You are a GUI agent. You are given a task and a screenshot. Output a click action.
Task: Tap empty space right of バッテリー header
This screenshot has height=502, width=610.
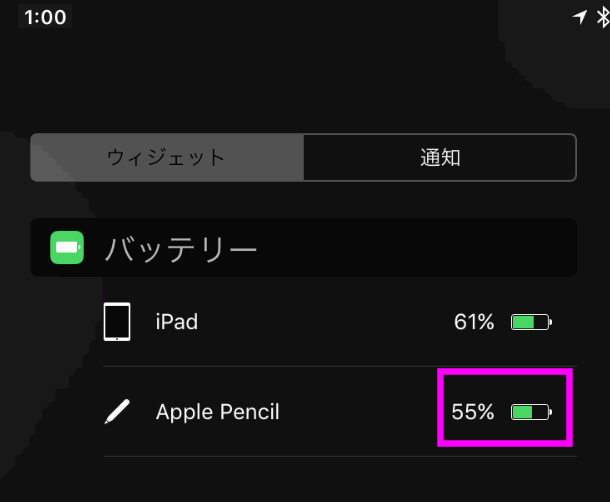420,248
